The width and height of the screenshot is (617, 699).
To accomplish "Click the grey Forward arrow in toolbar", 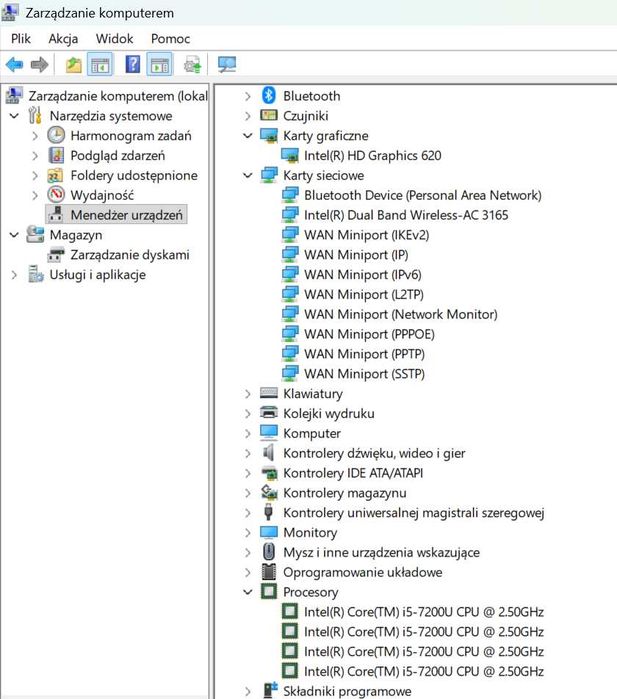I will point(39,65).
